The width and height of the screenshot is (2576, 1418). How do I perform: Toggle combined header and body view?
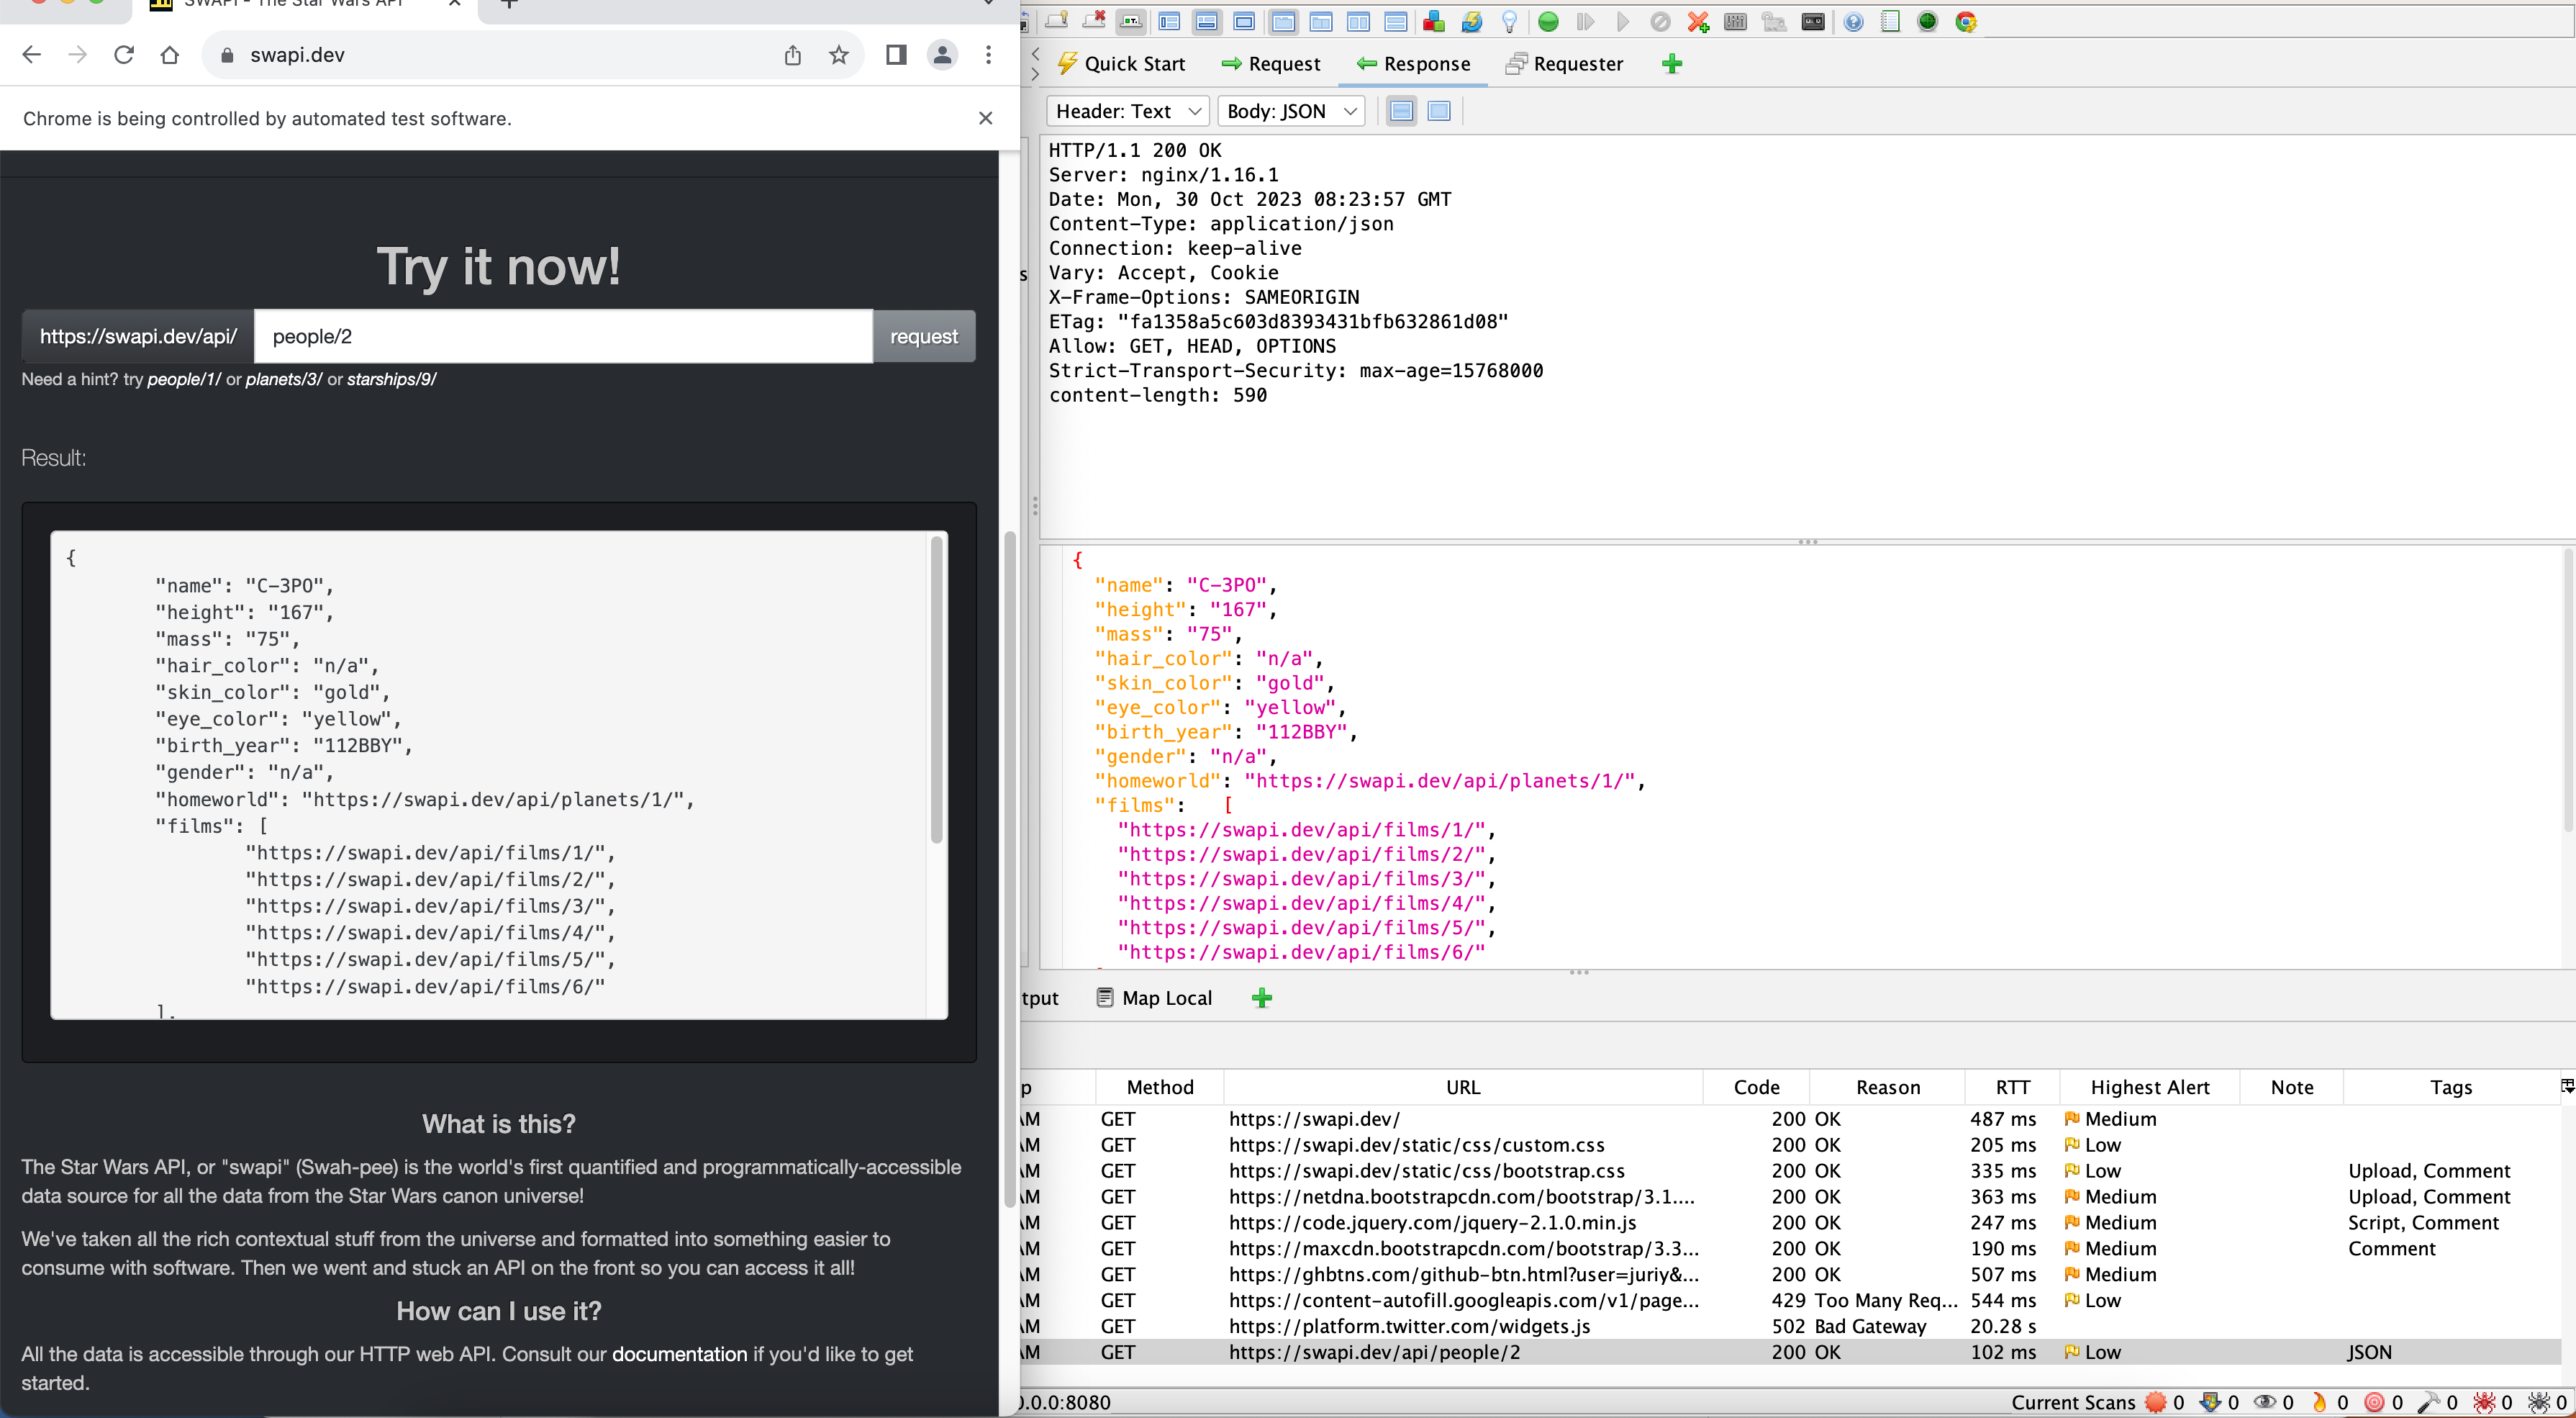click(1439, 111)
